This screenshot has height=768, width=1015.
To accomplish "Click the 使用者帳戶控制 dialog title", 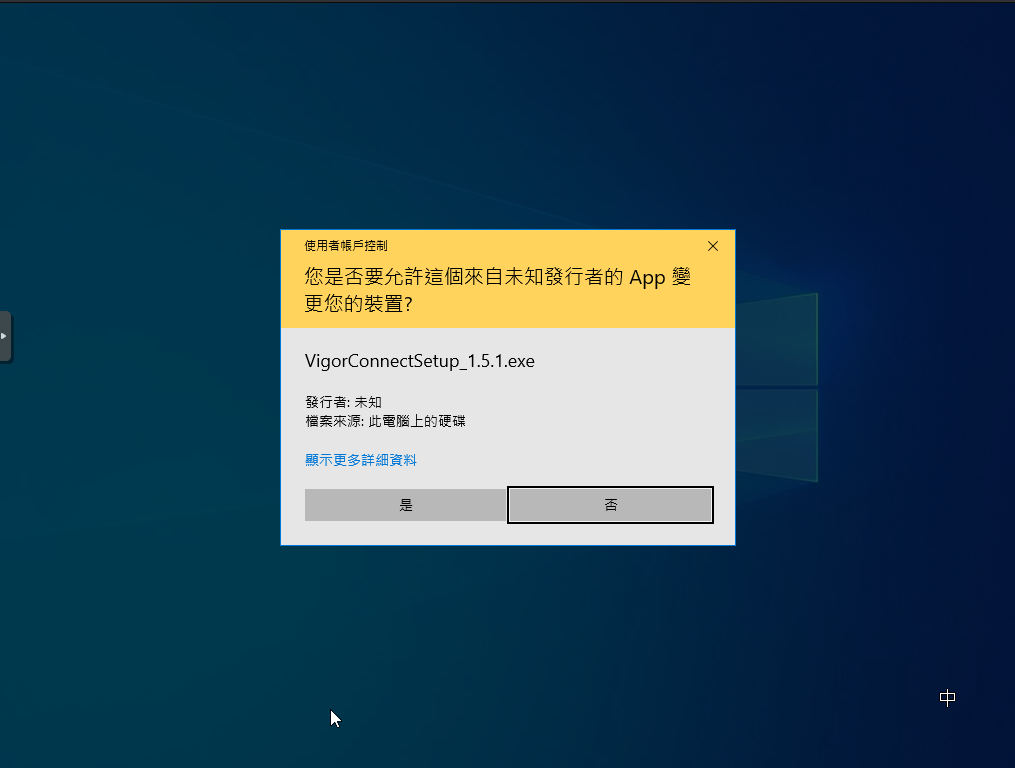I will tap(346, 246).
